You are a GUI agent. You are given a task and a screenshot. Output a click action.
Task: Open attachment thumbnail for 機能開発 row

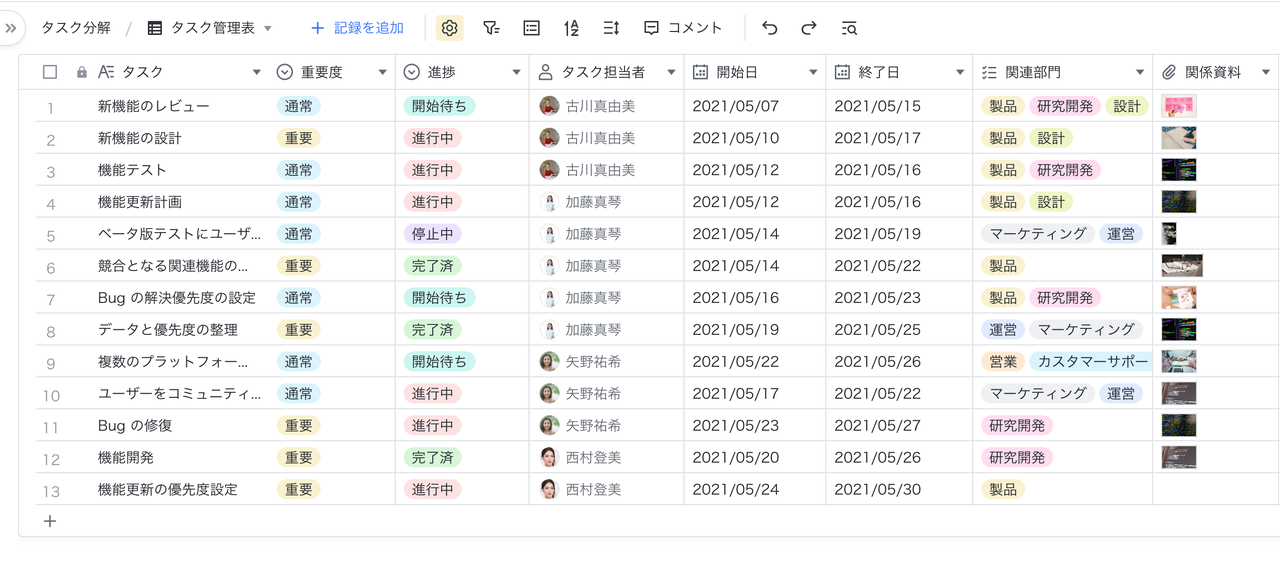1179,458
